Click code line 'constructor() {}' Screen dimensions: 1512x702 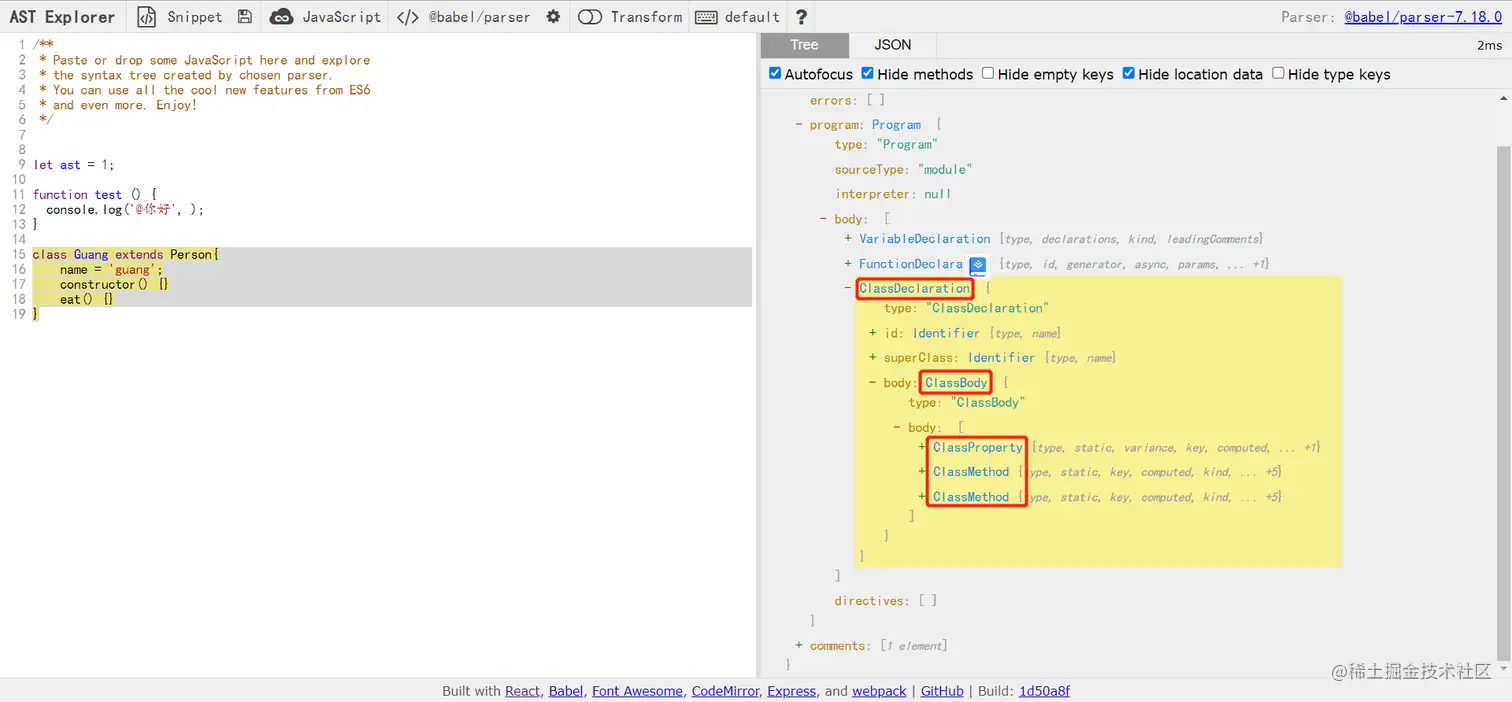coord(114,285)
